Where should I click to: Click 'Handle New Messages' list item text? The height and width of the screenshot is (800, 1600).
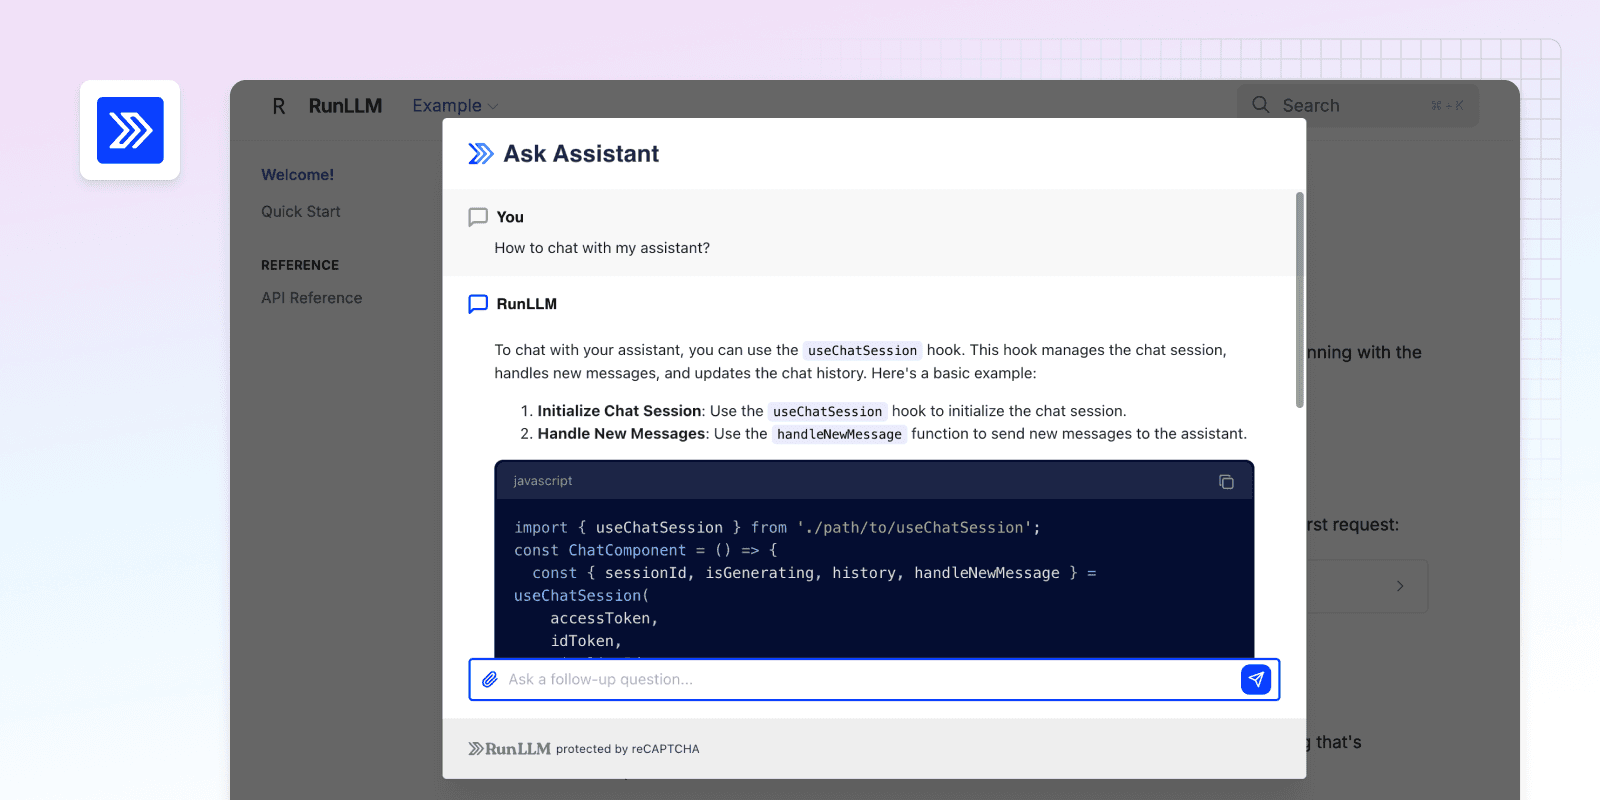[x=621, y=434]
